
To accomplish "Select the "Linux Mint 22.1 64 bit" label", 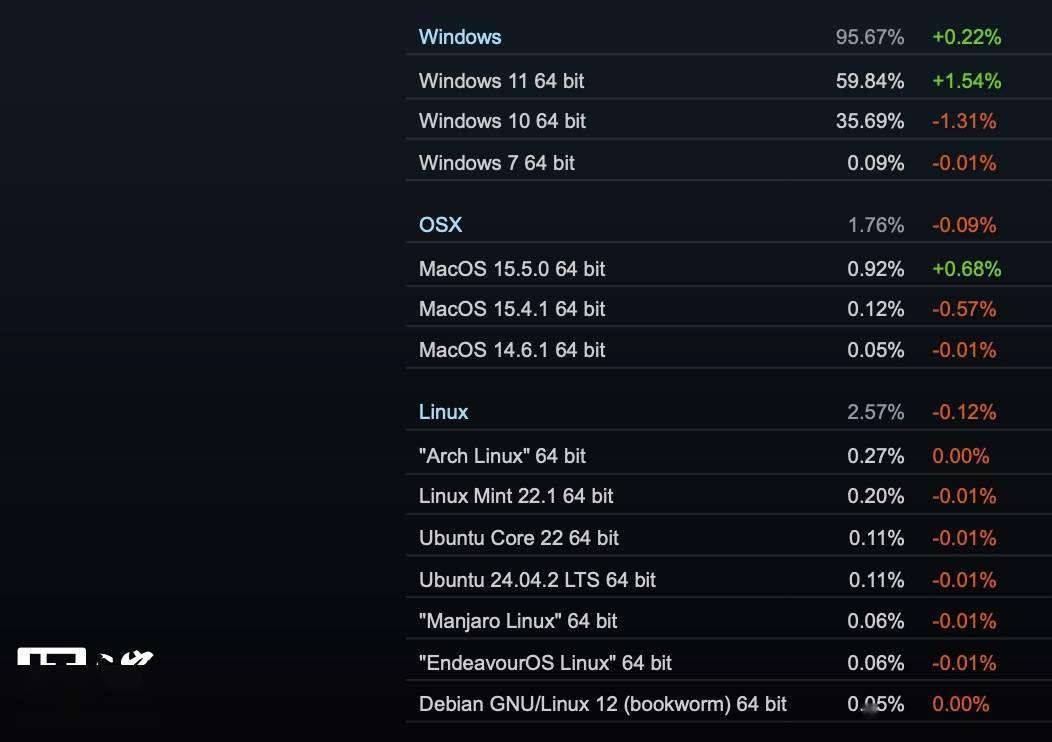I will coord(516,496).
